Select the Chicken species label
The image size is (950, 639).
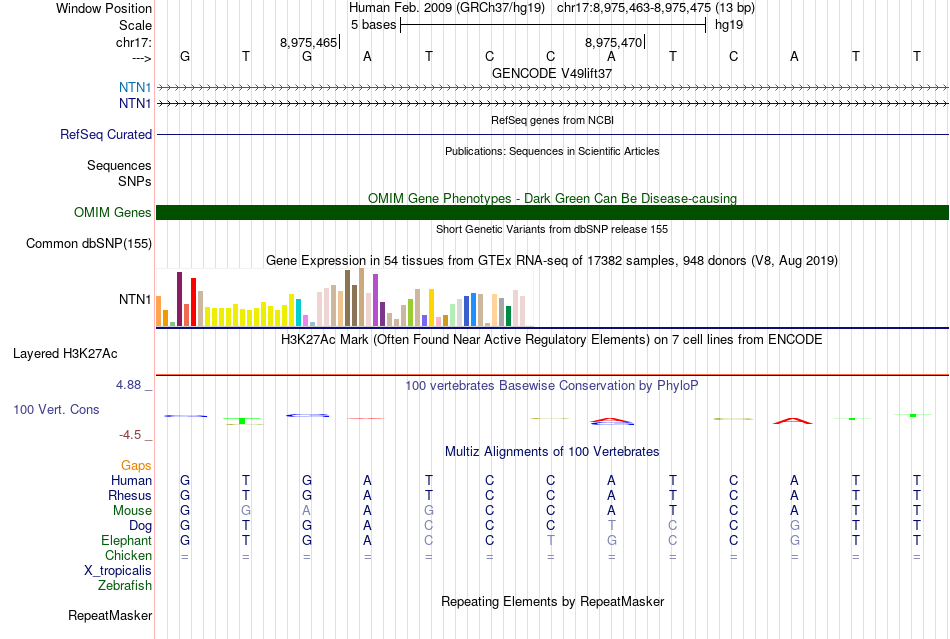[x=128, y=555]
